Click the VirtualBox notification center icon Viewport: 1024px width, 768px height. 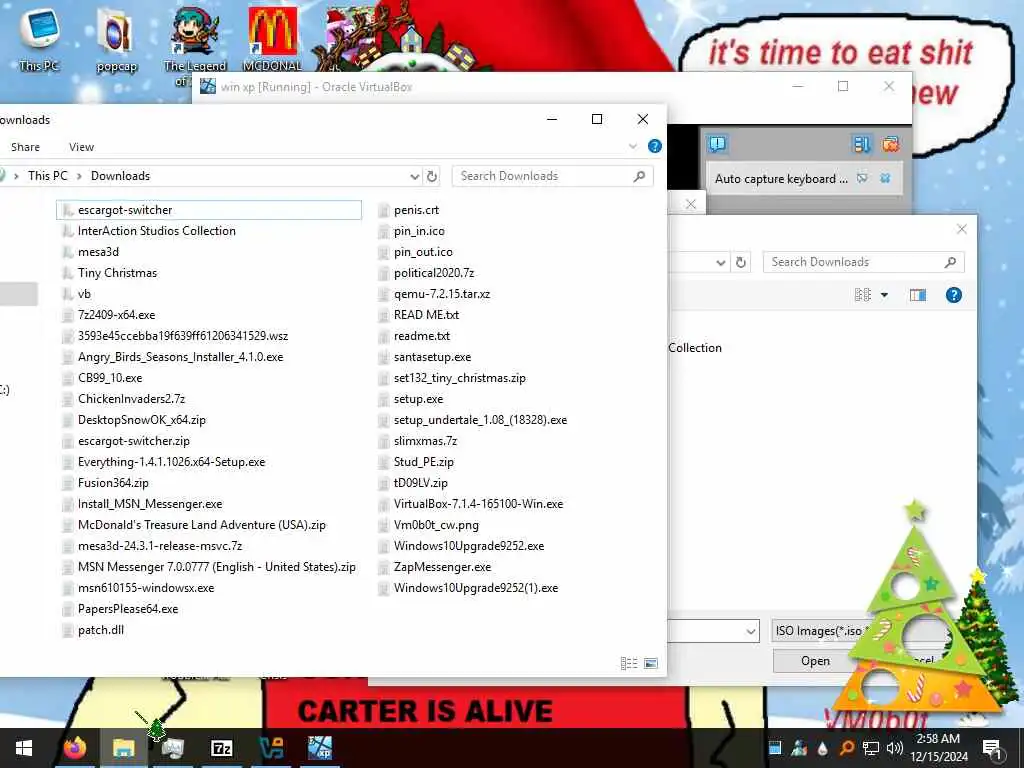(x=717, y=144)
